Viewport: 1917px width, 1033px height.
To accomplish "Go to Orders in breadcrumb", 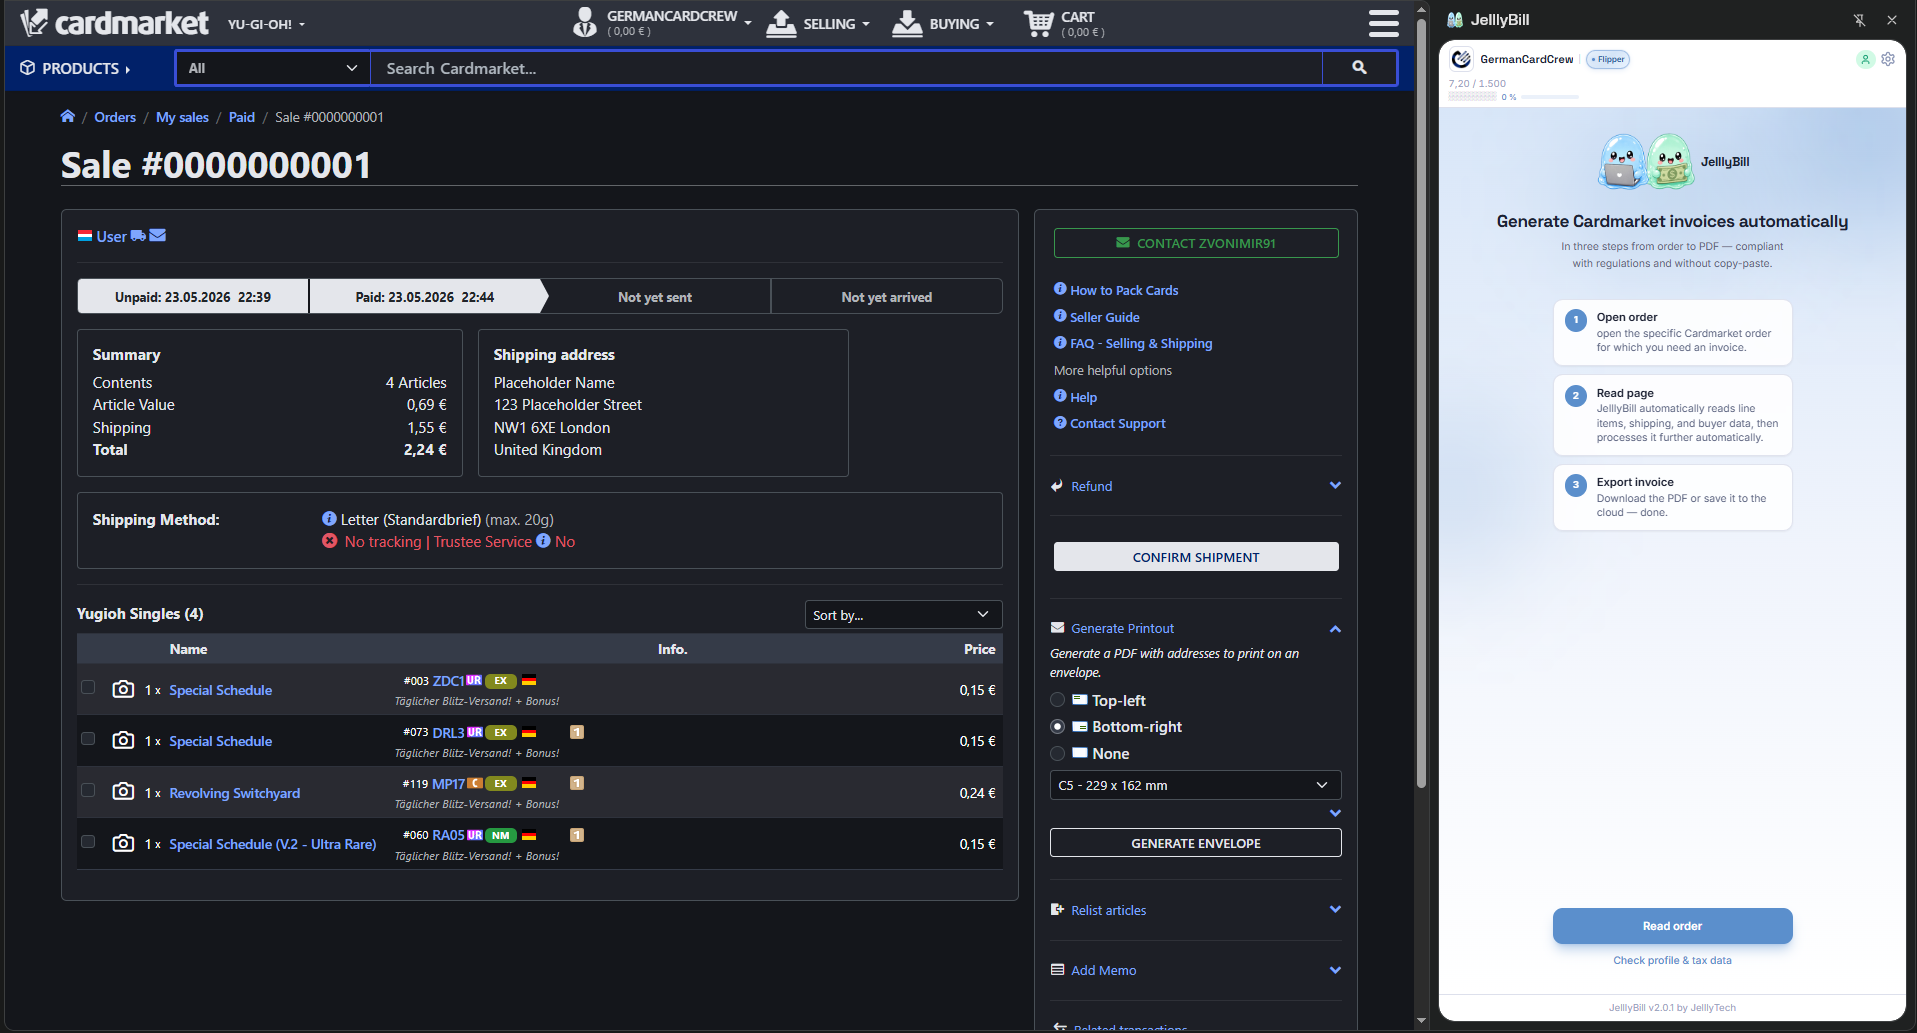I will [x=115, y=117].
